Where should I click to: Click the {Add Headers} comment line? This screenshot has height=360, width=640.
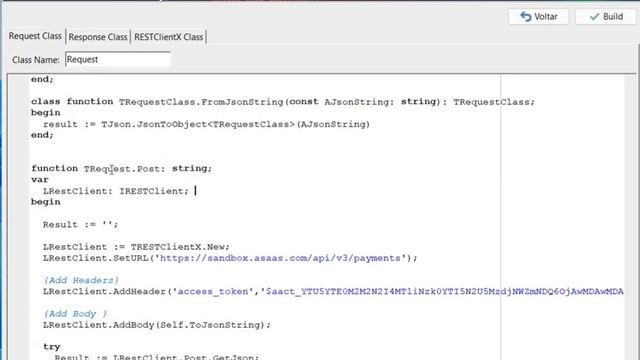pyautogui.click(x=81, y=280)
